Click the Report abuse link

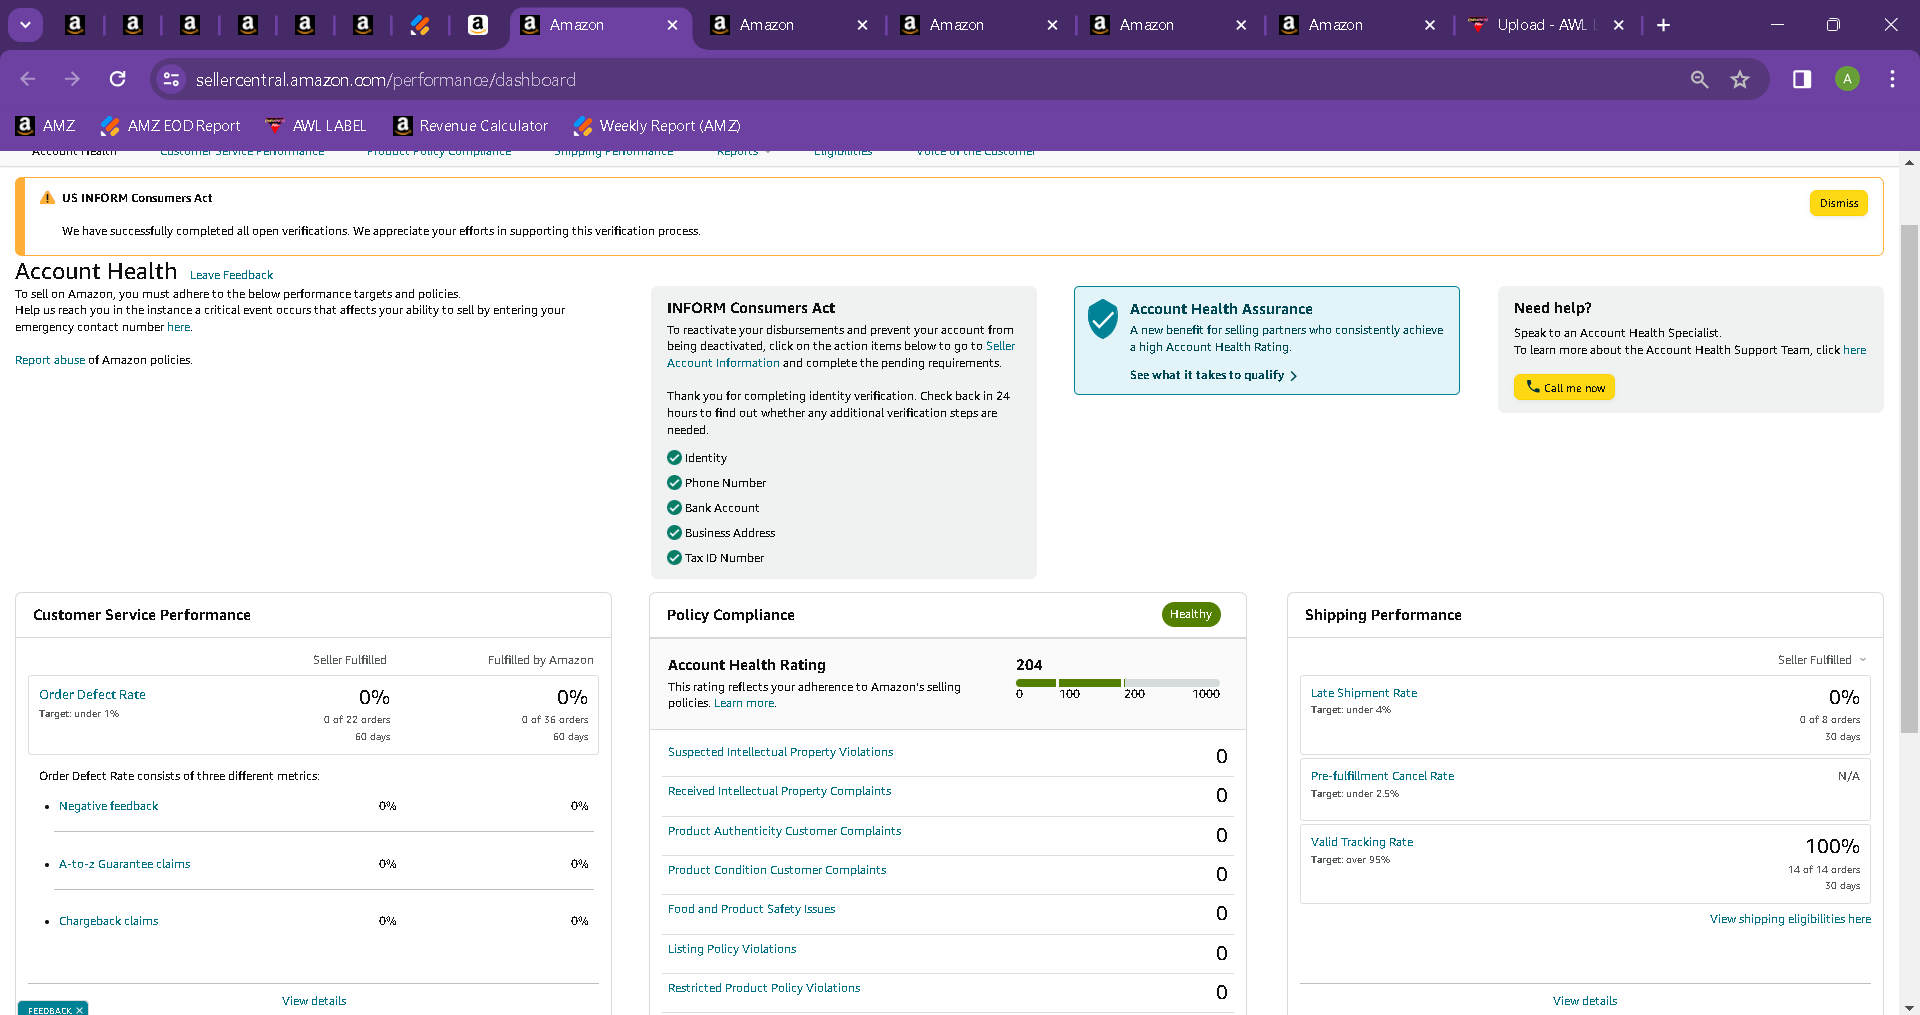[50, 360]
